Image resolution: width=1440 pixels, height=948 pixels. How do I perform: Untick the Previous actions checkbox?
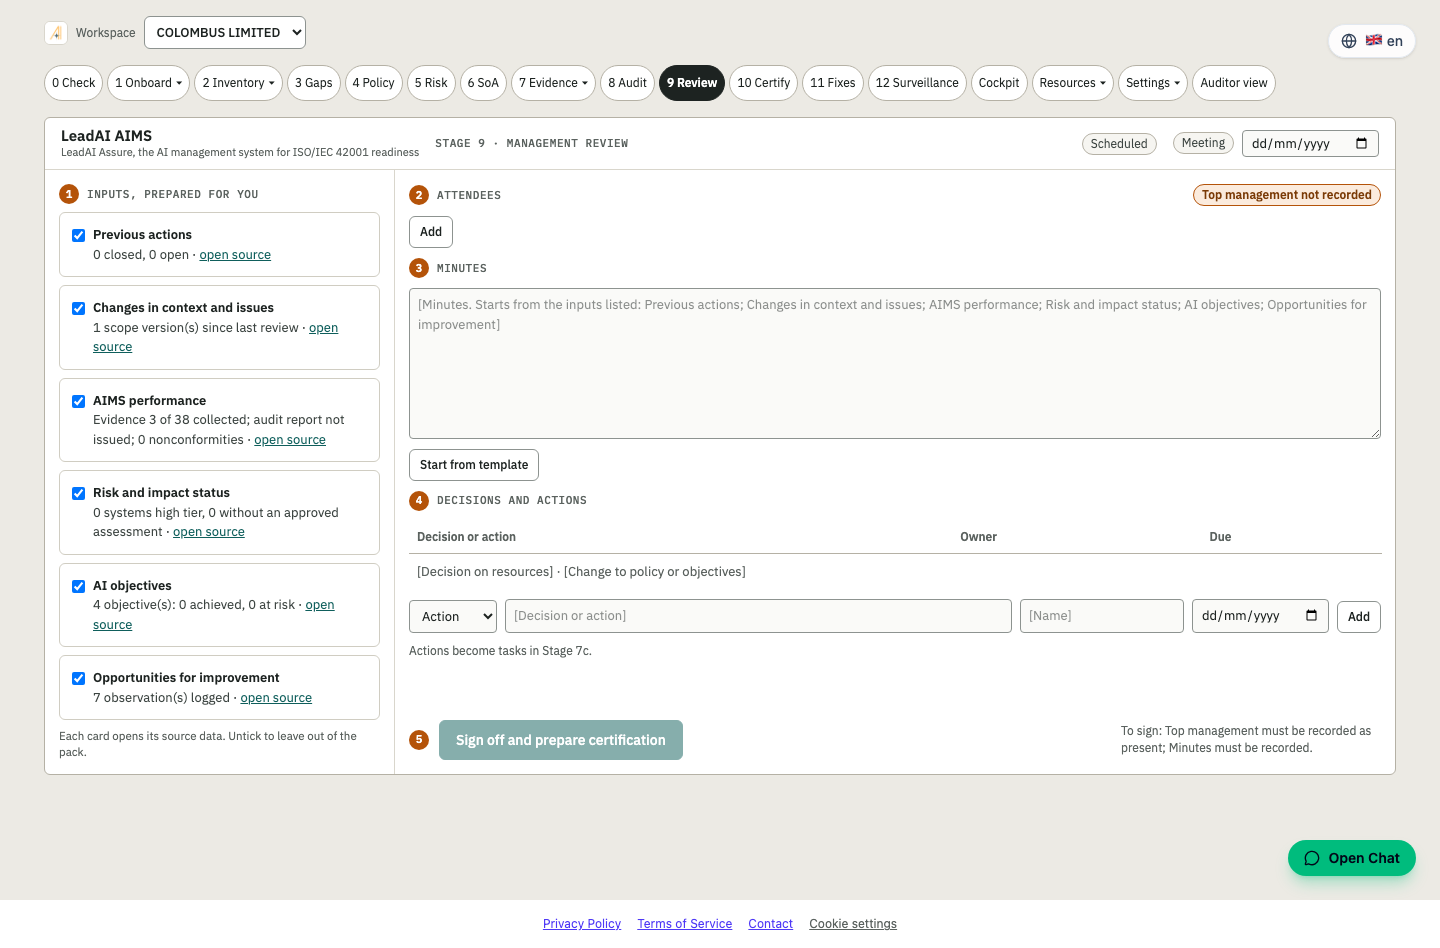point(78,235)
